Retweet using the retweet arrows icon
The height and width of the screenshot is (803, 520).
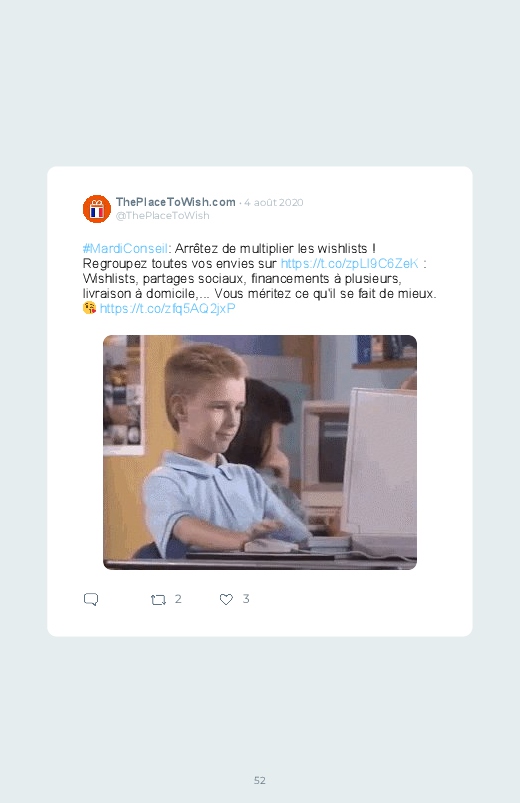tap(158, 599)
